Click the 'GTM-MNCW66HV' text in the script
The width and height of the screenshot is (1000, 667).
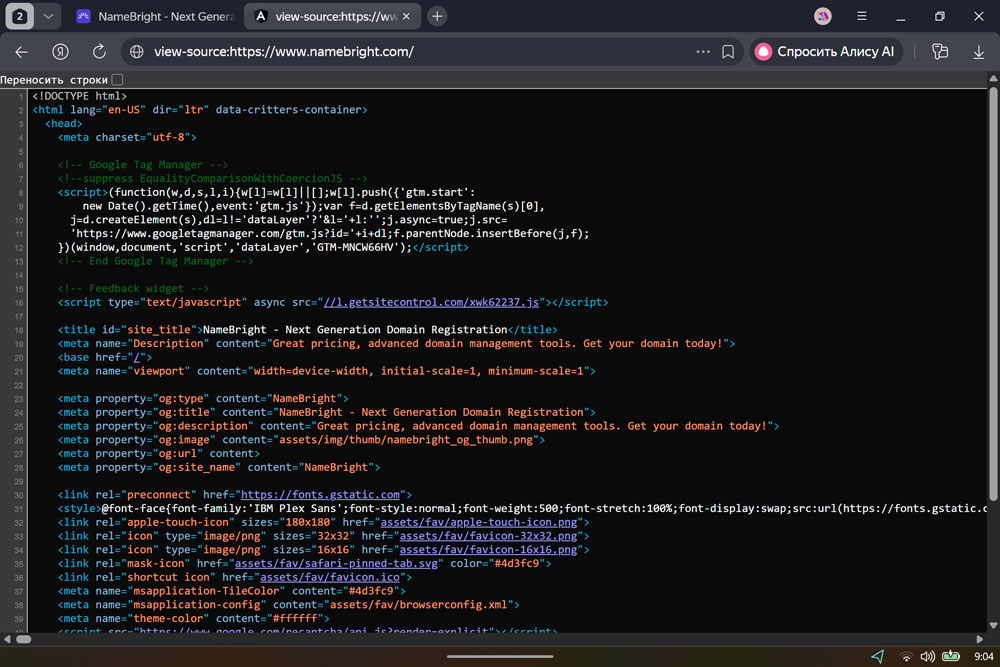(x=355, y=247)
